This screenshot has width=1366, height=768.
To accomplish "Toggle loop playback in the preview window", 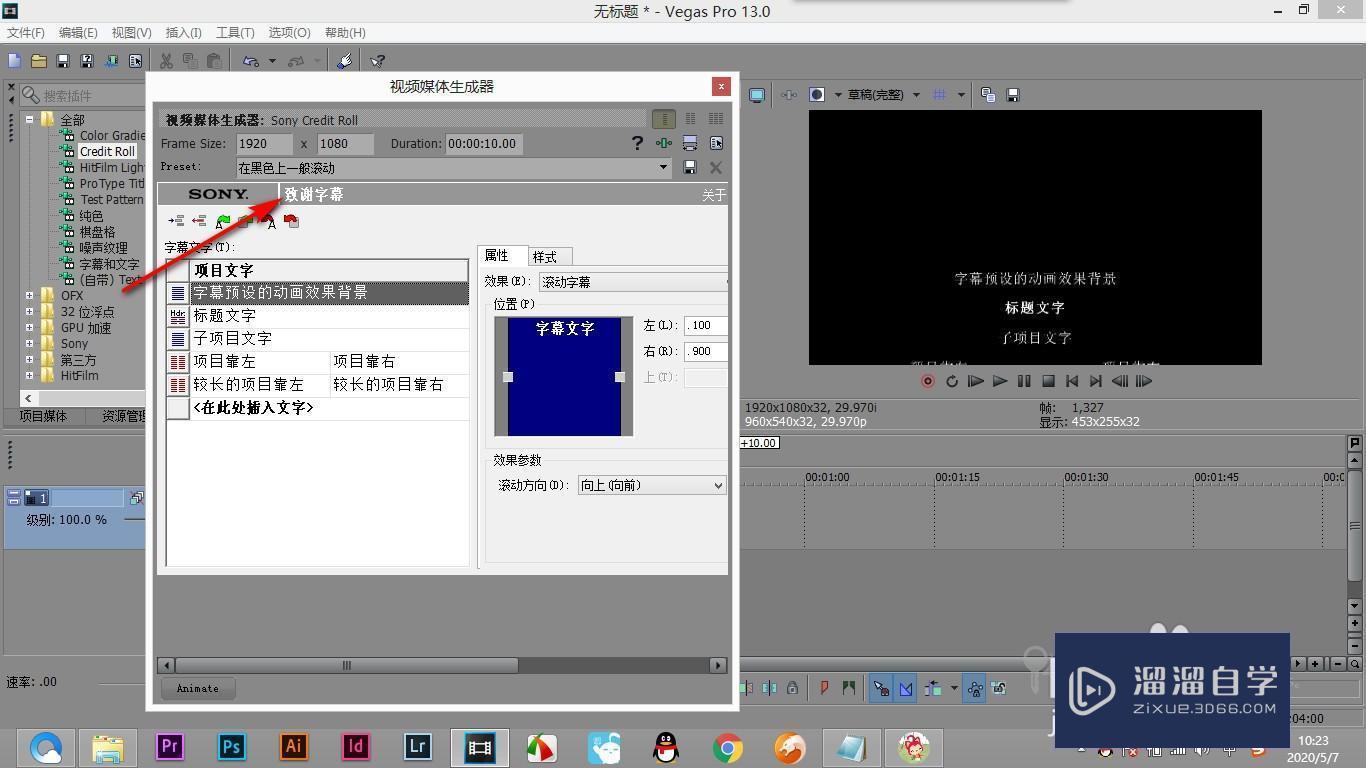I will pos(951,381).
